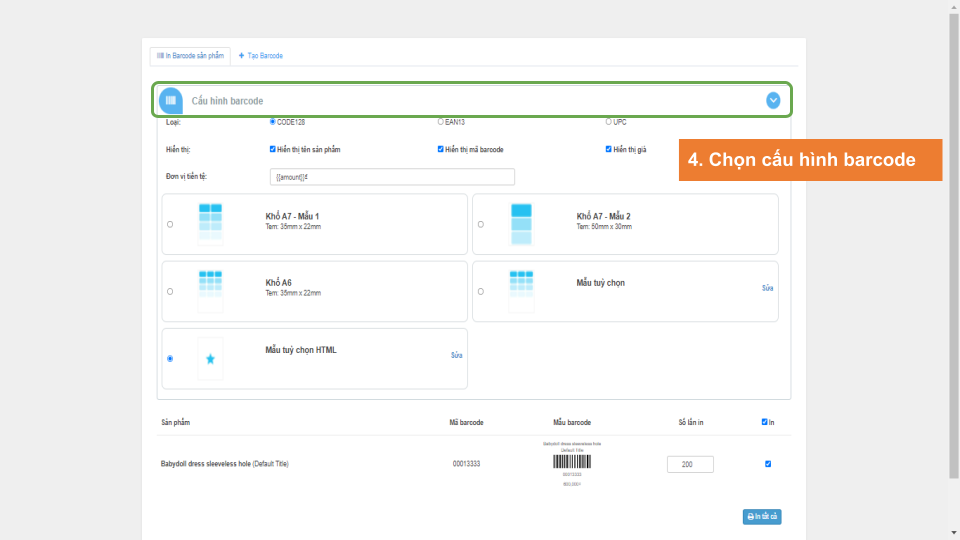Click Sửa link for Mẫu tuỳ chọn HTML

[456, 355]
